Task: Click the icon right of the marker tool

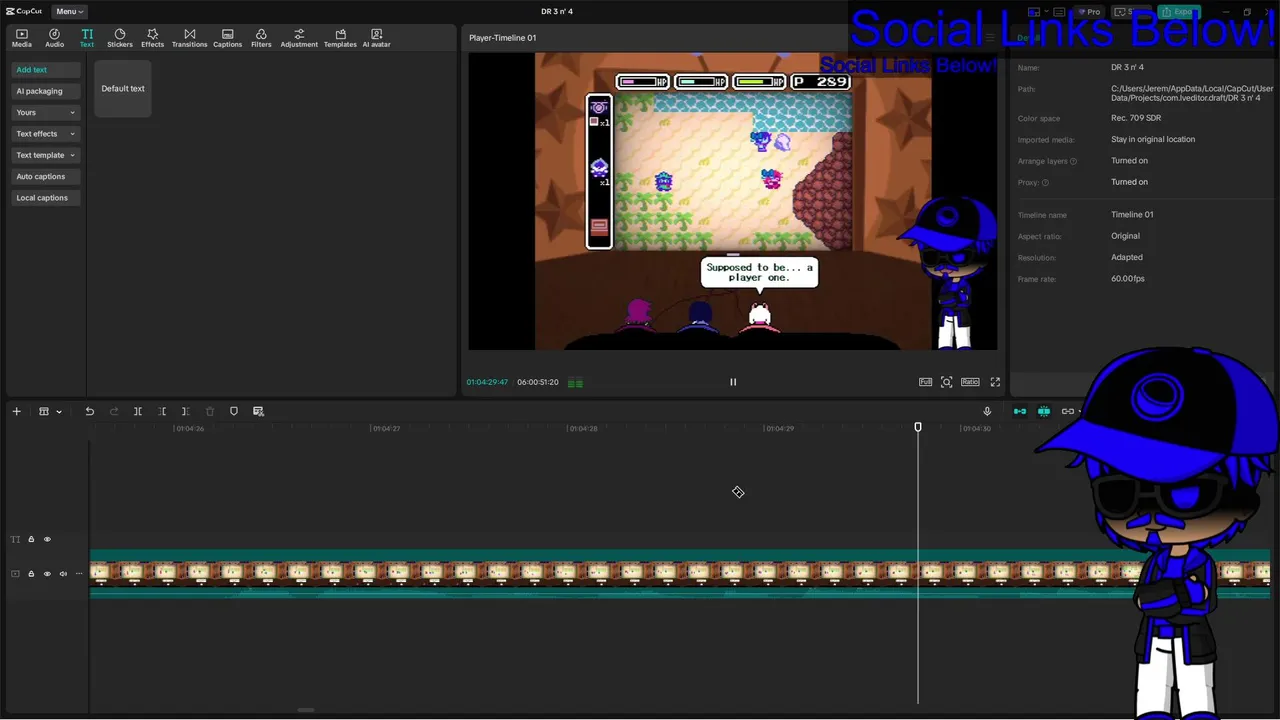Action: coord(258,411)
